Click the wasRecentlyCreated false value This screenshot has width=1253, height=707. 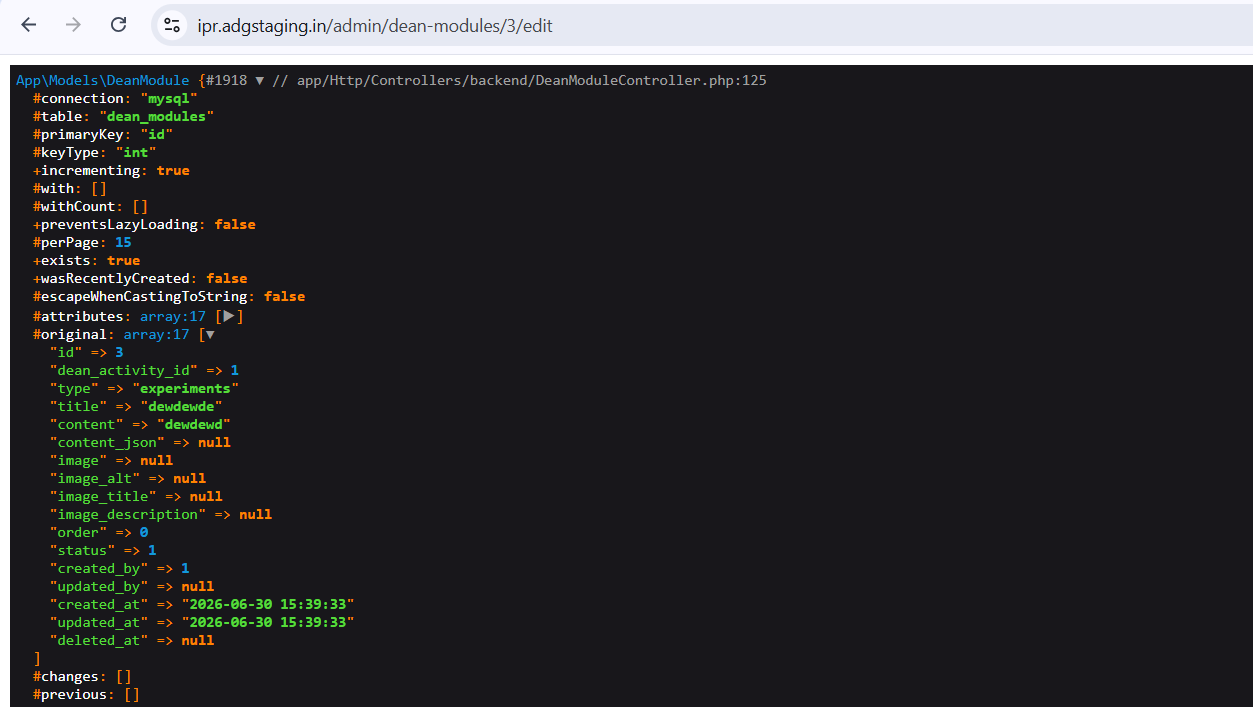tap(227, 278)
